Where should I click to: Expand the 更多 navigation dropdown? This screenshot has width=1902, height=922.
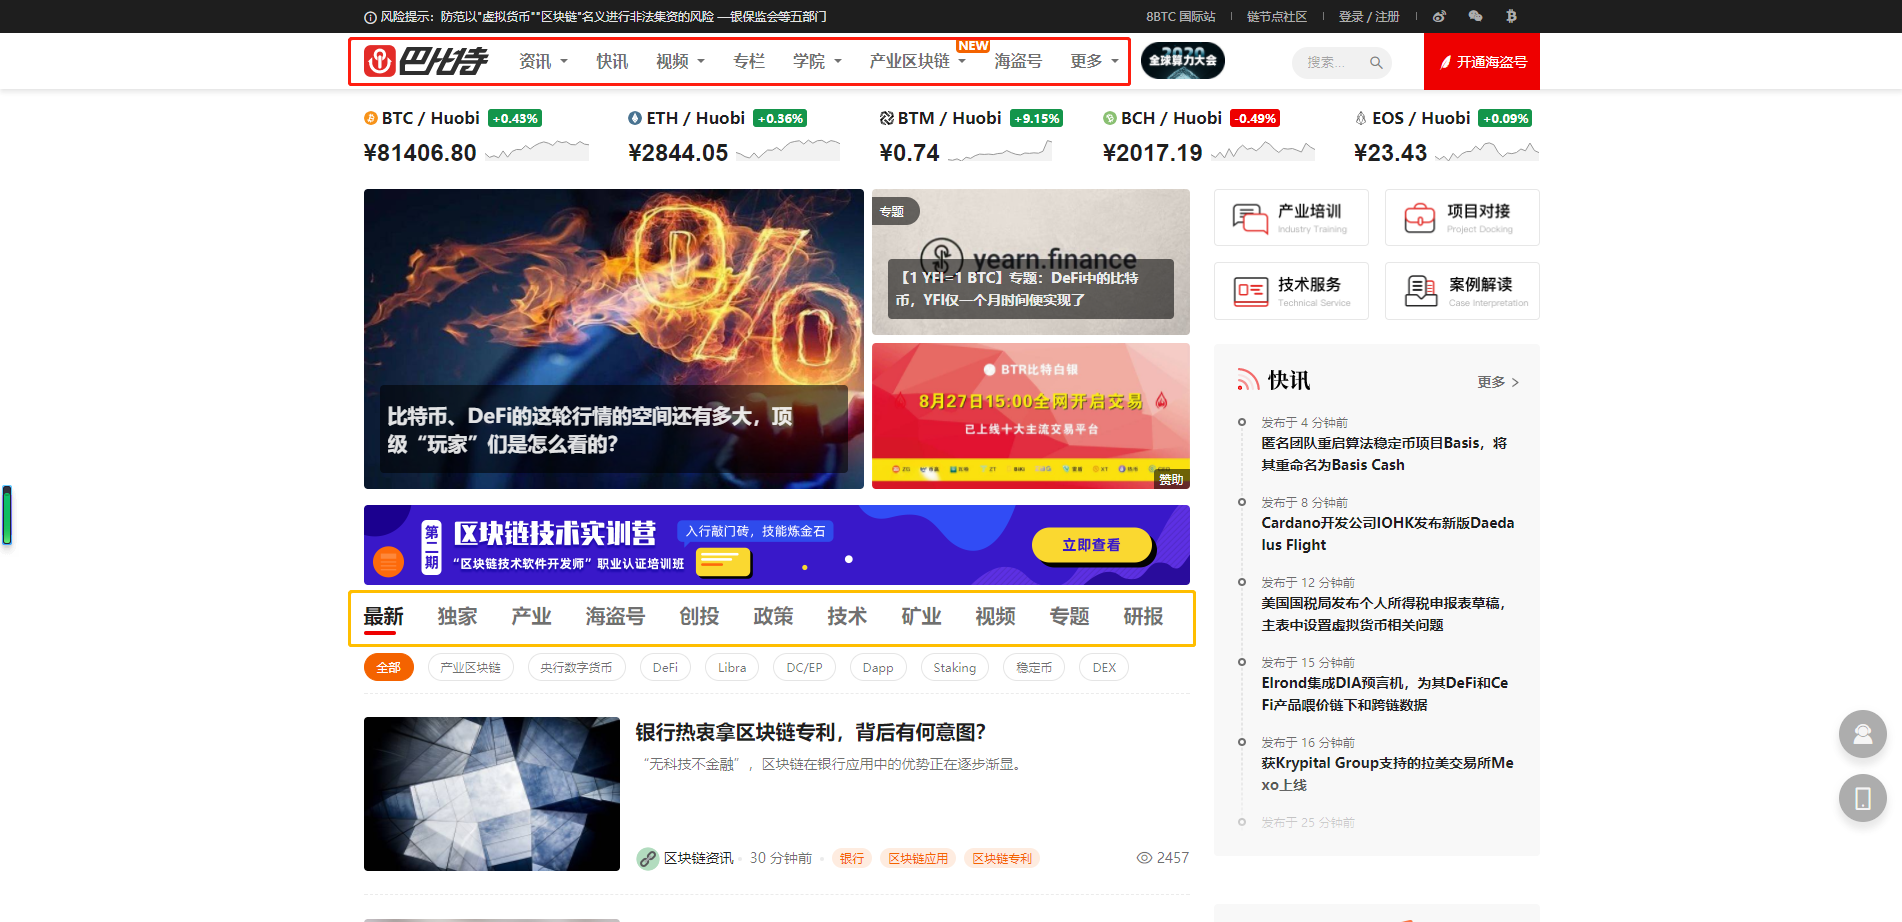coord(1094,61)
